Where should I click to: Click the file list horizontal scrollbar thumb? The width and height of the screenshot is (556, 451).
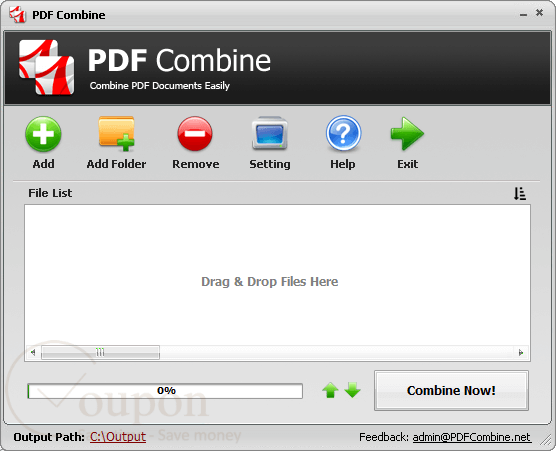[100, 352]
